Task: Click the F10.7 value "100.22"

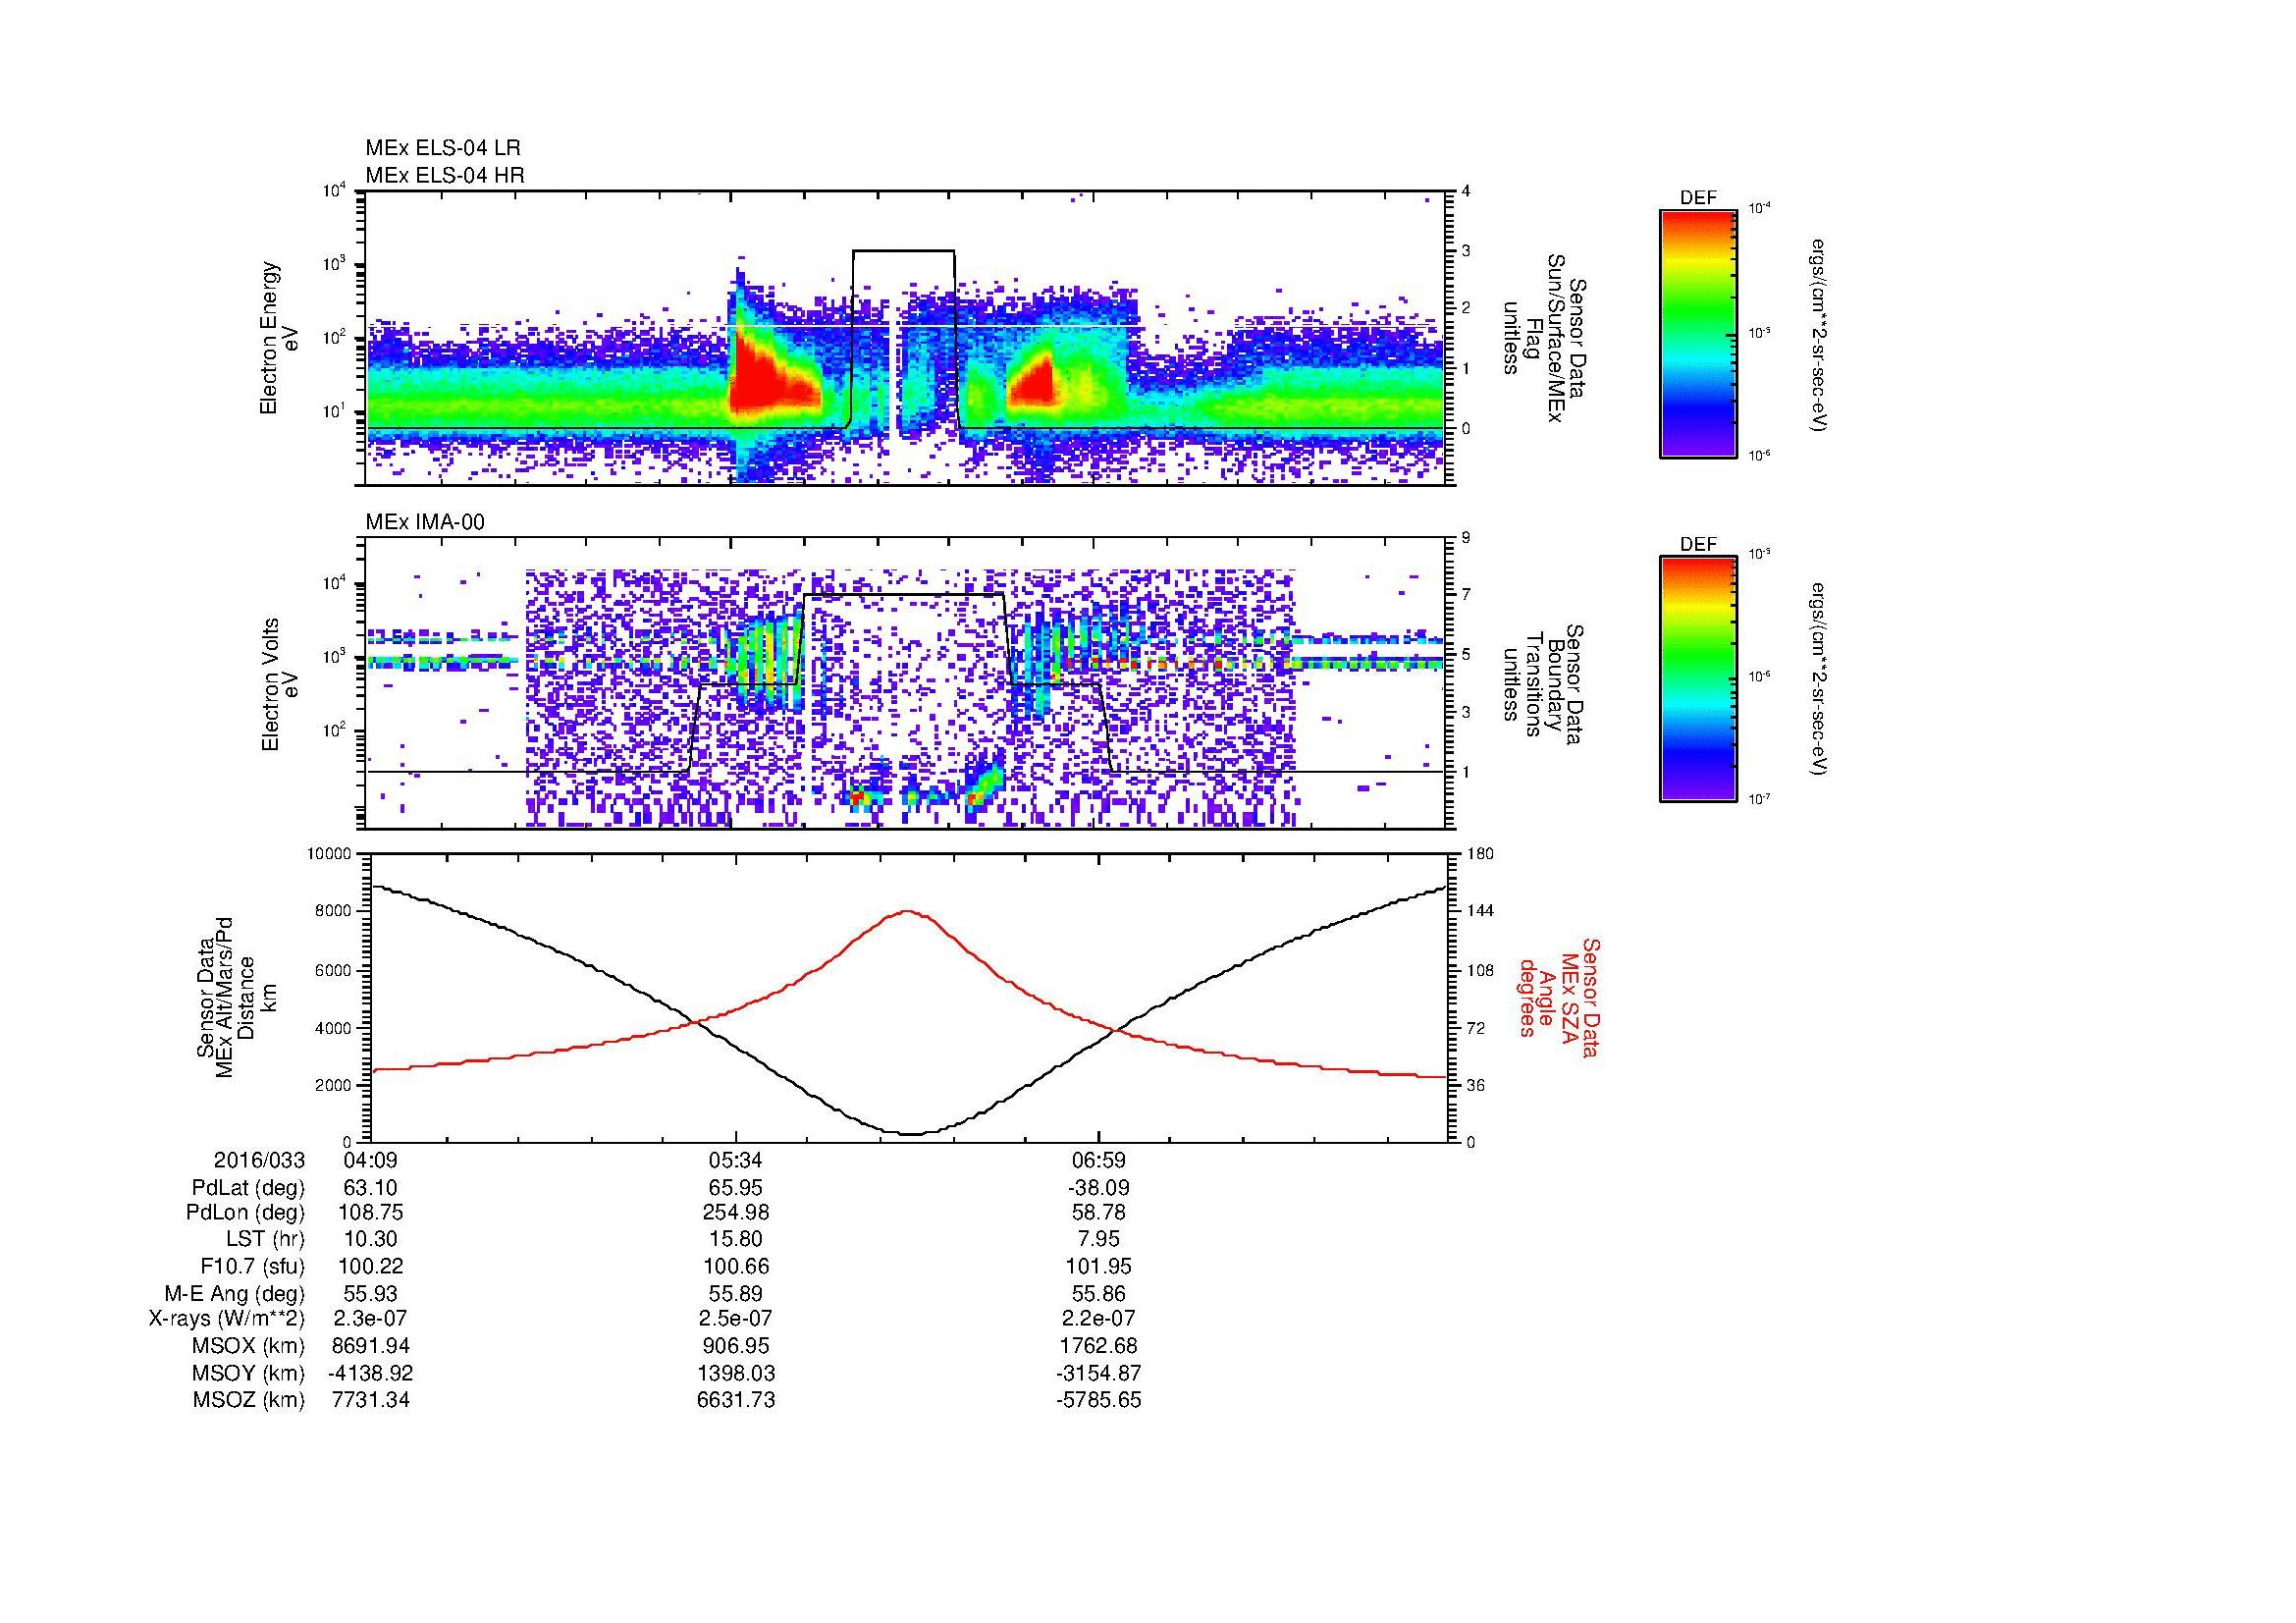Action: [370, 1266]
